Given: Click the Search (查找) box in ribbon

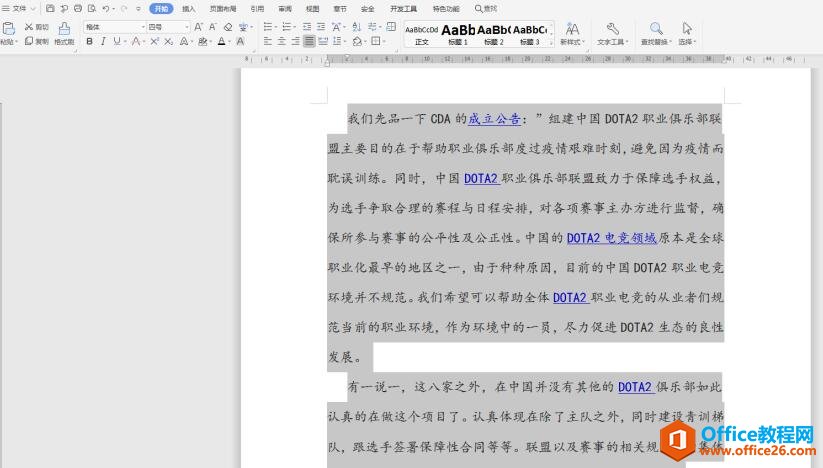Looking at the screenshot, I should (x=486, y=8).
